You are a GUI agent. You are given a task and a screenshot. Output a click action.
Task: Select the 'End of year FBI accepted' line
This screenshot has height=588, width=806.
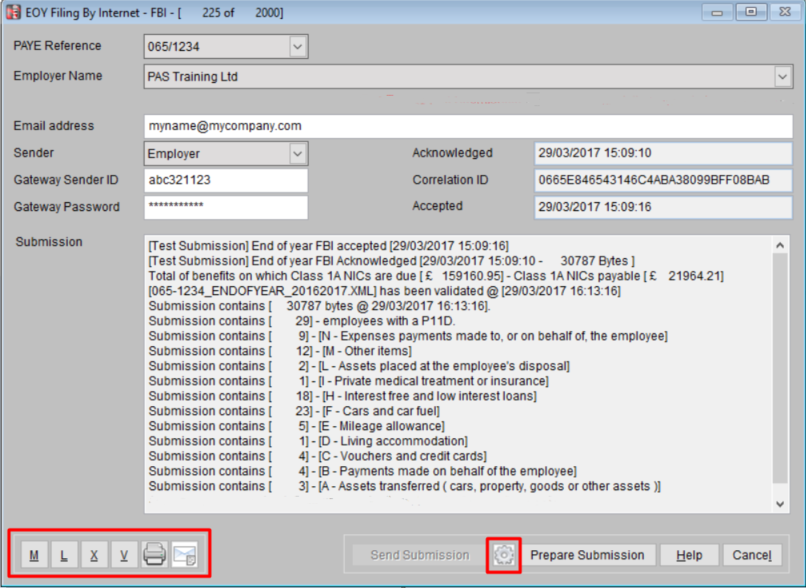click(x=328, y=246)
